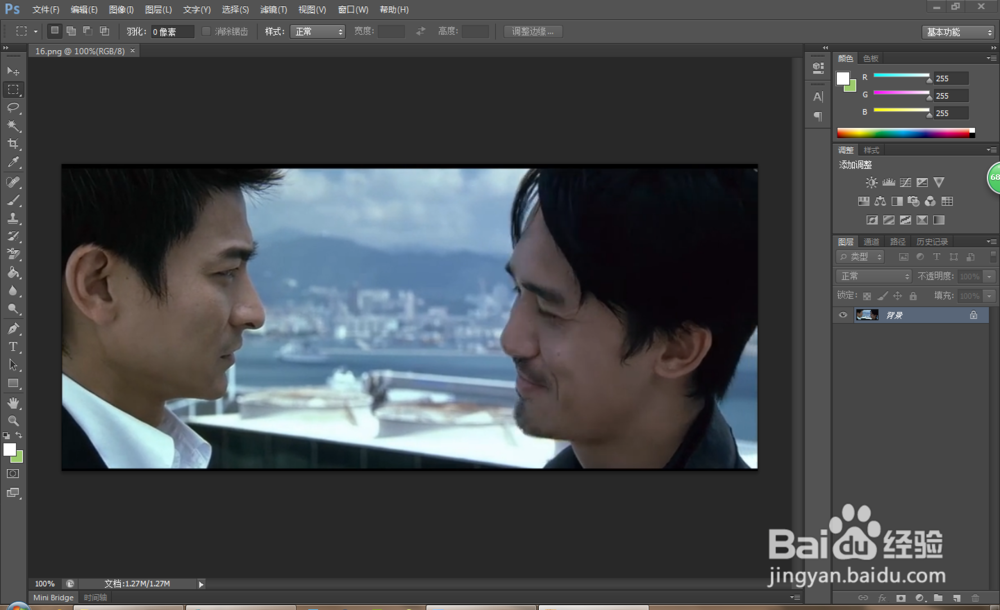Hide the 背景 layer with eye icon

tap(843, 315)
